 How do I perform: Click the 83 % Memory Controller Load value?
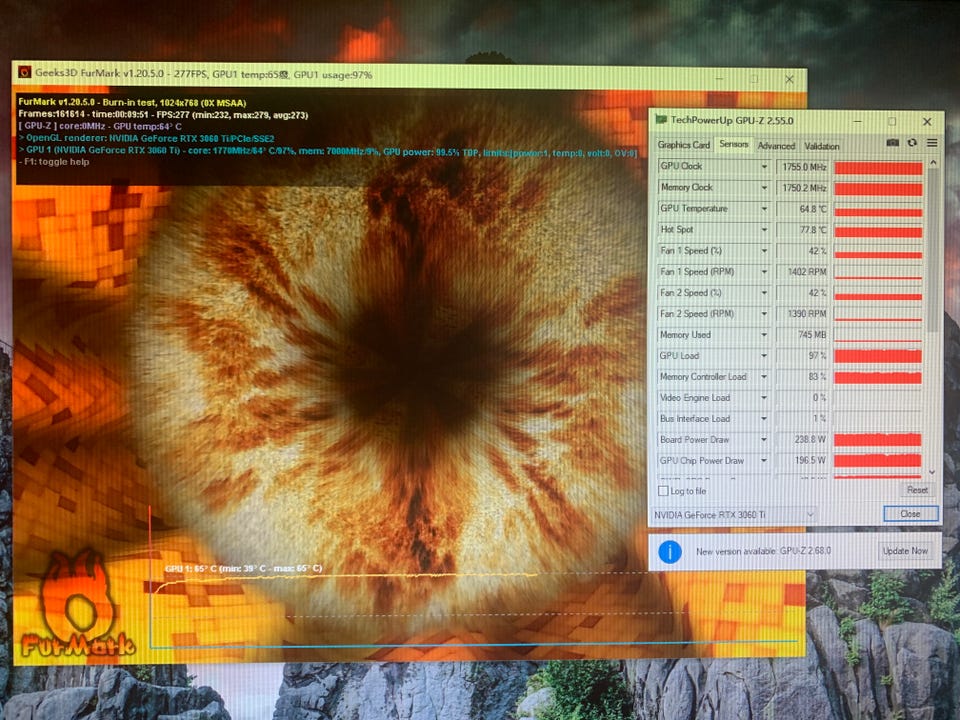(803, 377)
